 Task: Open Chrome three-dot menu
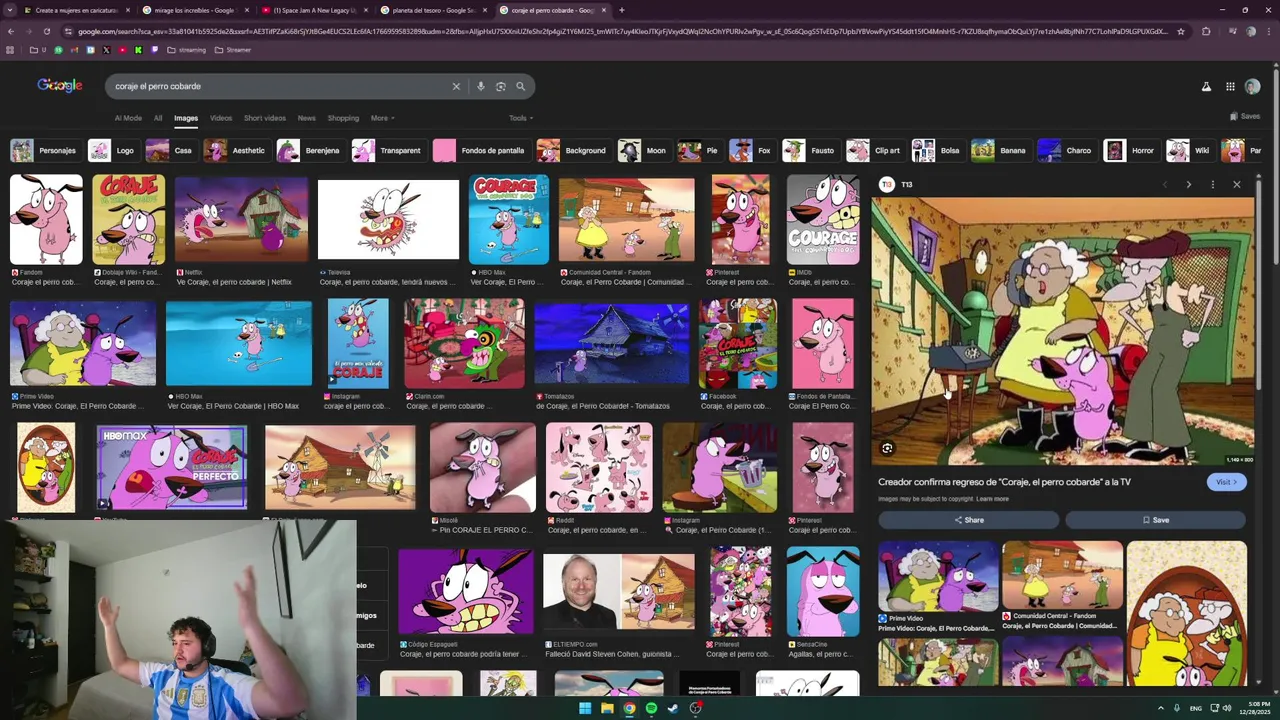[x=1268, y=31]
